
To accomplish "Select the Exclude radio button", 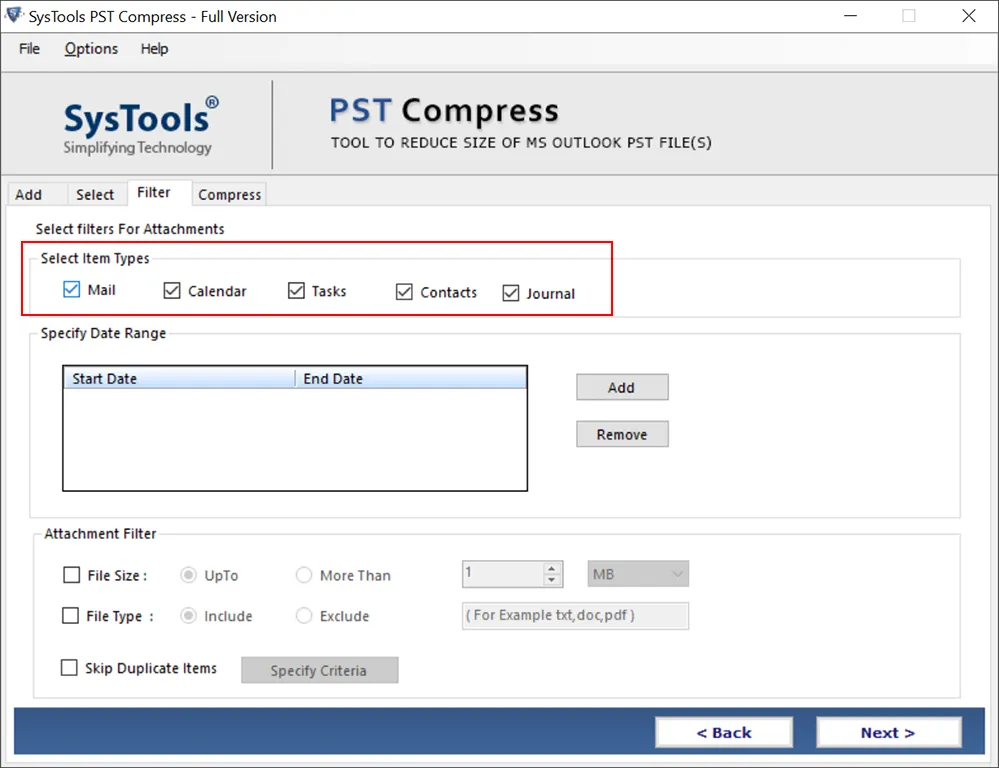I will [304, 616].
